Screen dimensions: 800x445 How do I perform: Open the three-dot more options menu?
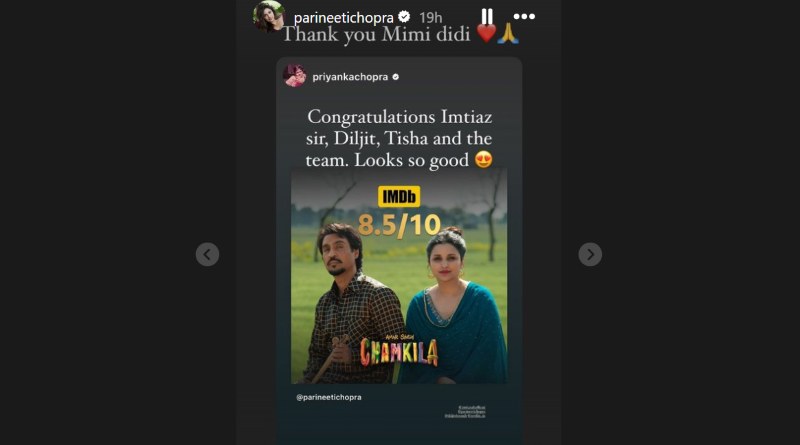[x=524, y=16]
